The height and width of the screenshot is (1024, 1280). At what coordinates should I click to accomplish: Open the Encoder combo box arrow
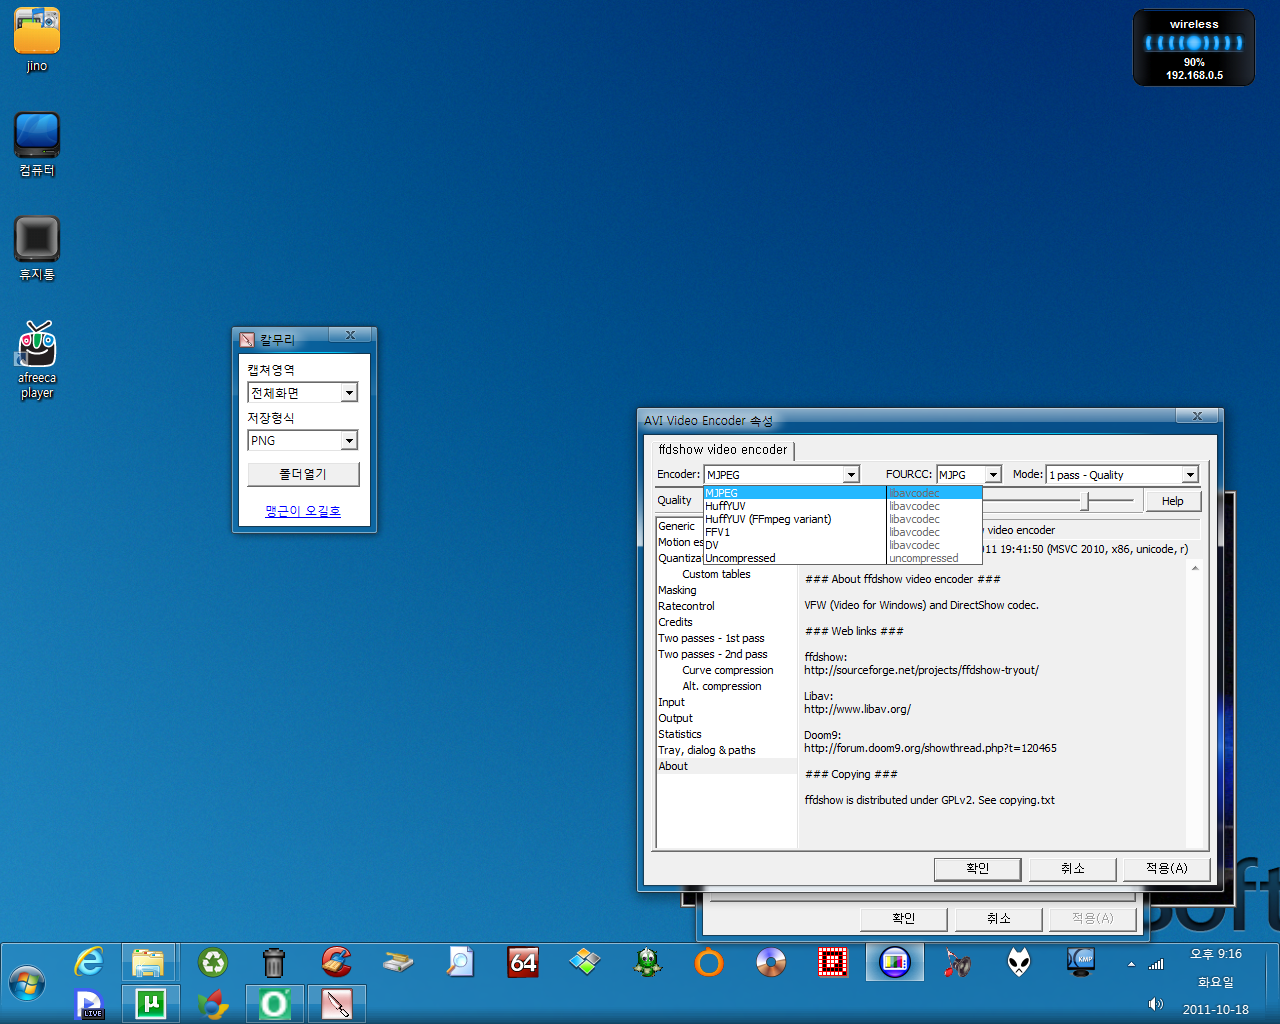[851, 475]
